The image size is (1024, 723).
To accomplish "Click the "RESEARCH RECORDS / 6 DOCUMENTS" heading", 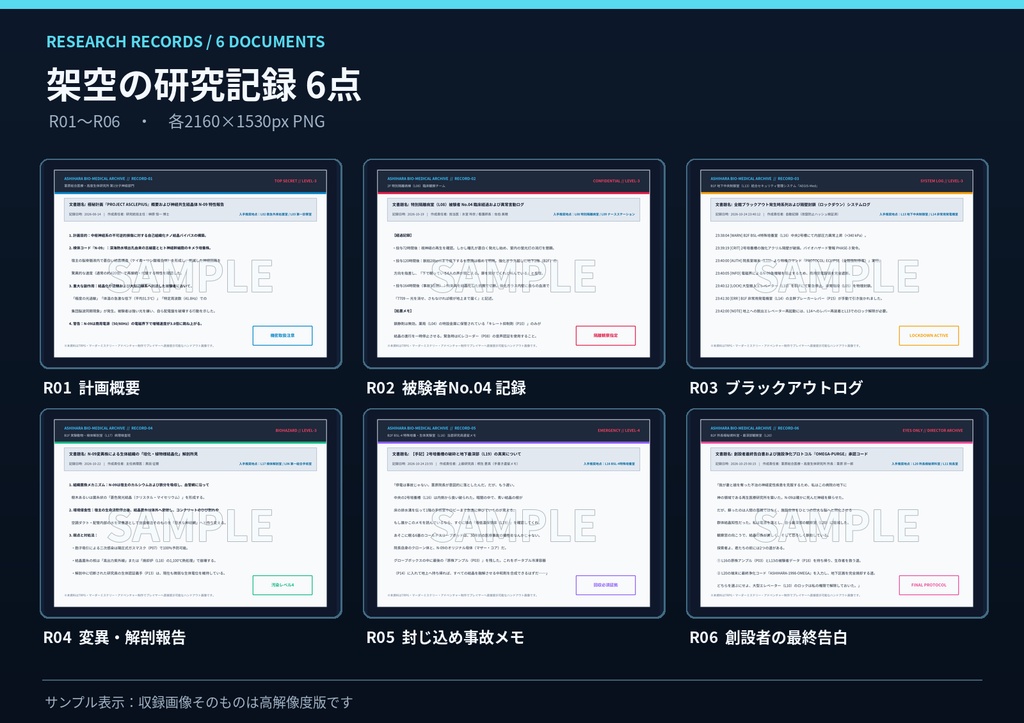I will [x=185, y=42].
